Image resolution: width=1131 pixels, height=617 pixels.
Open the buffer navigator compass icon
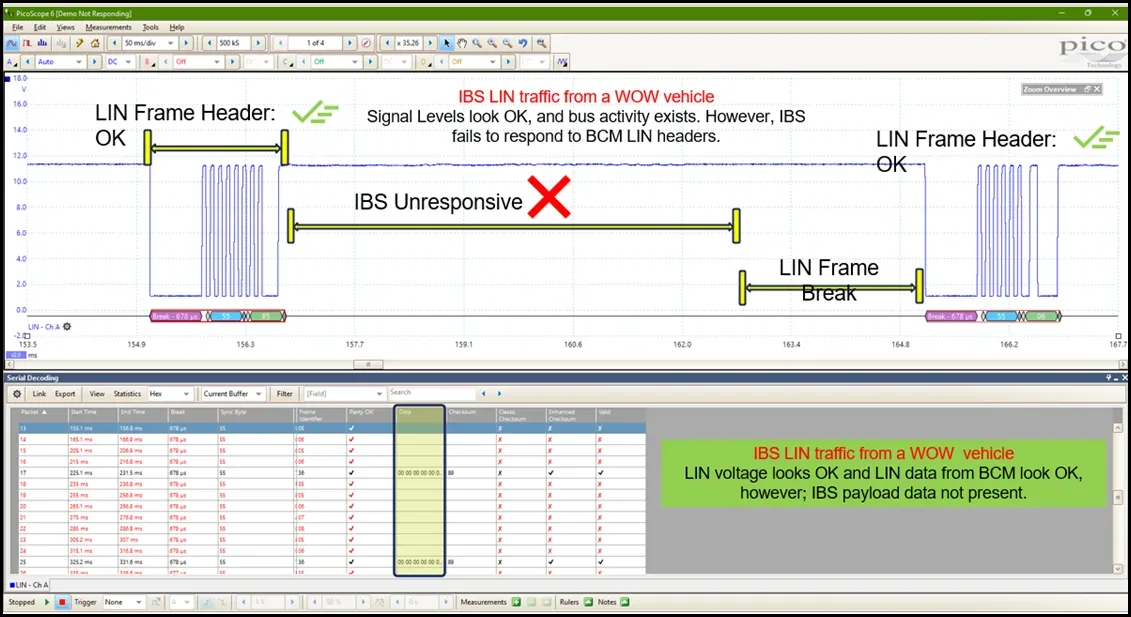(x=366, y=43)
